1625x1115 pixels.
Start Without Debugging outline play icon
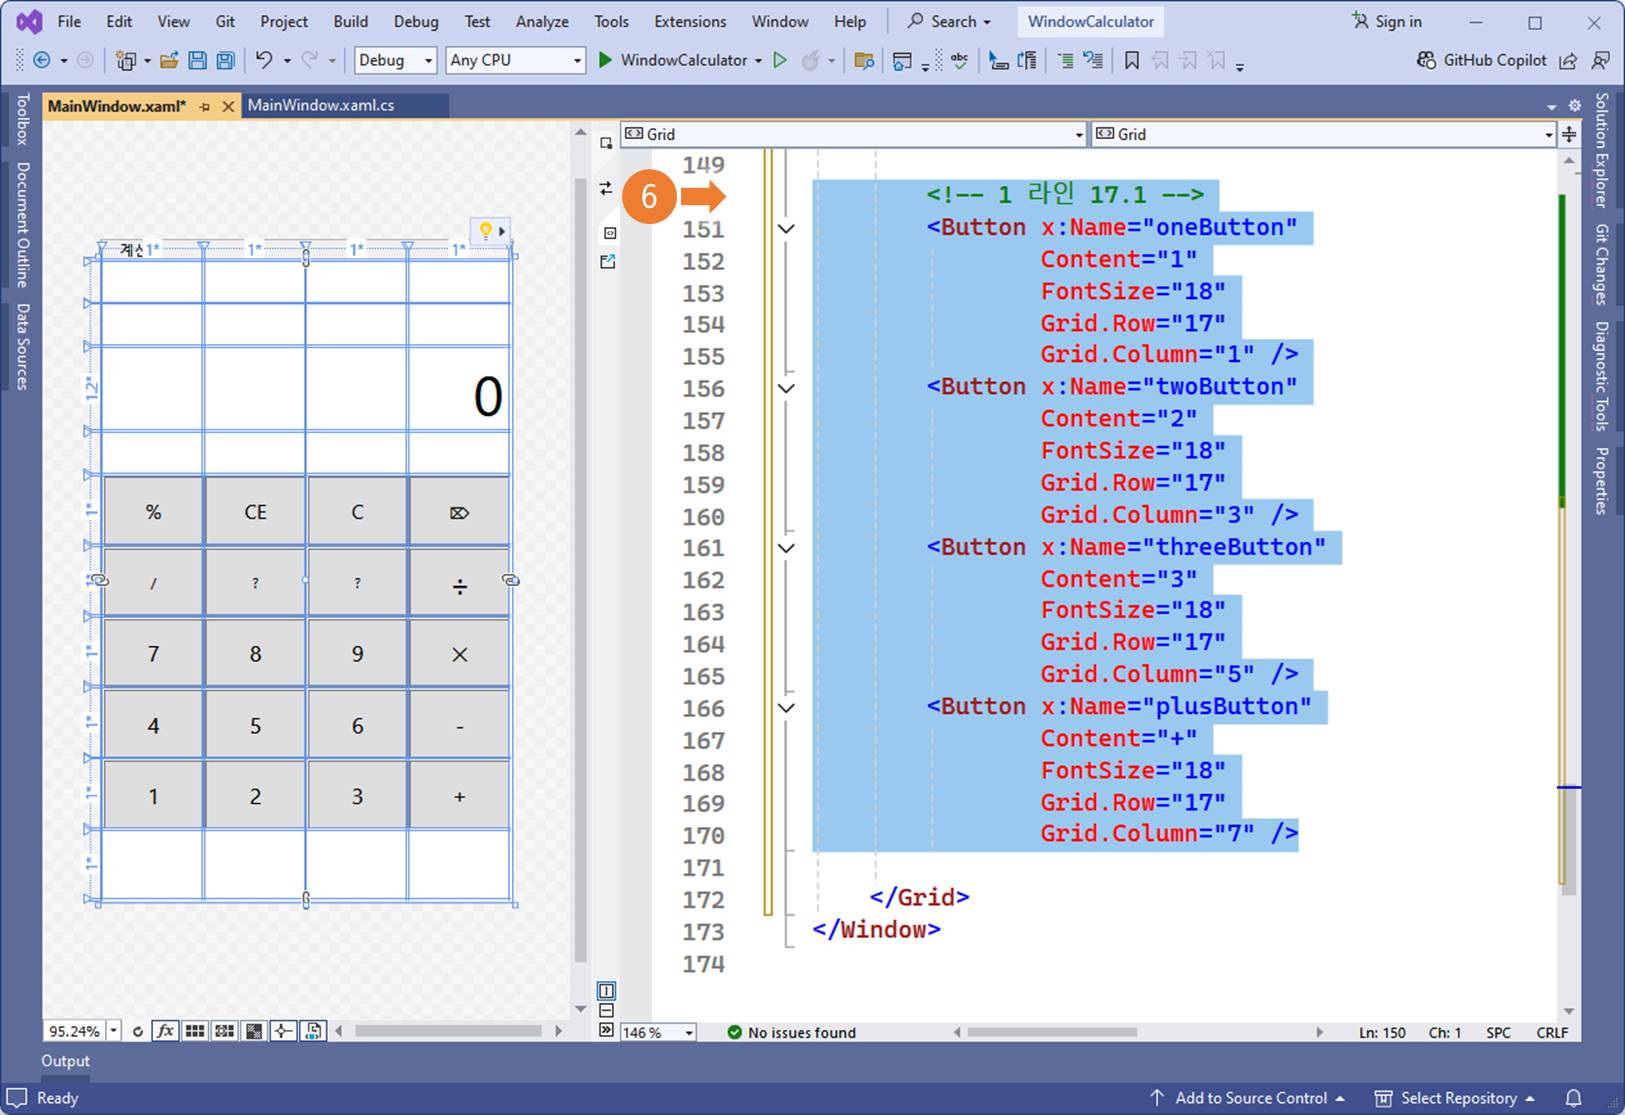781,60
